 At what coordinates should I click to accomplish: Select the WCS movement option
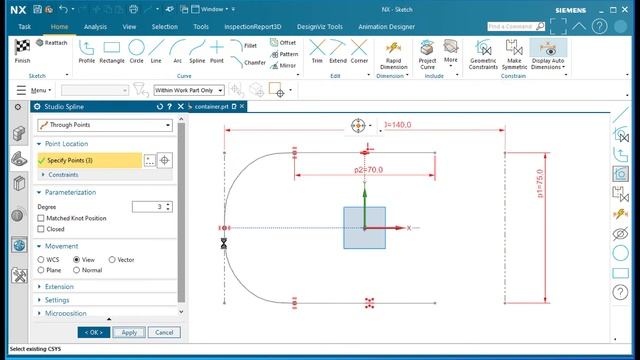click(41, 260)
